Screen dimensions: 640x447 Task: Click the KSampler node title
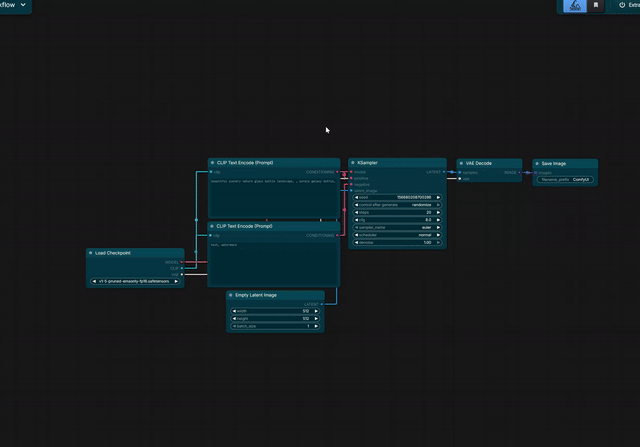[x=367, y=163]
